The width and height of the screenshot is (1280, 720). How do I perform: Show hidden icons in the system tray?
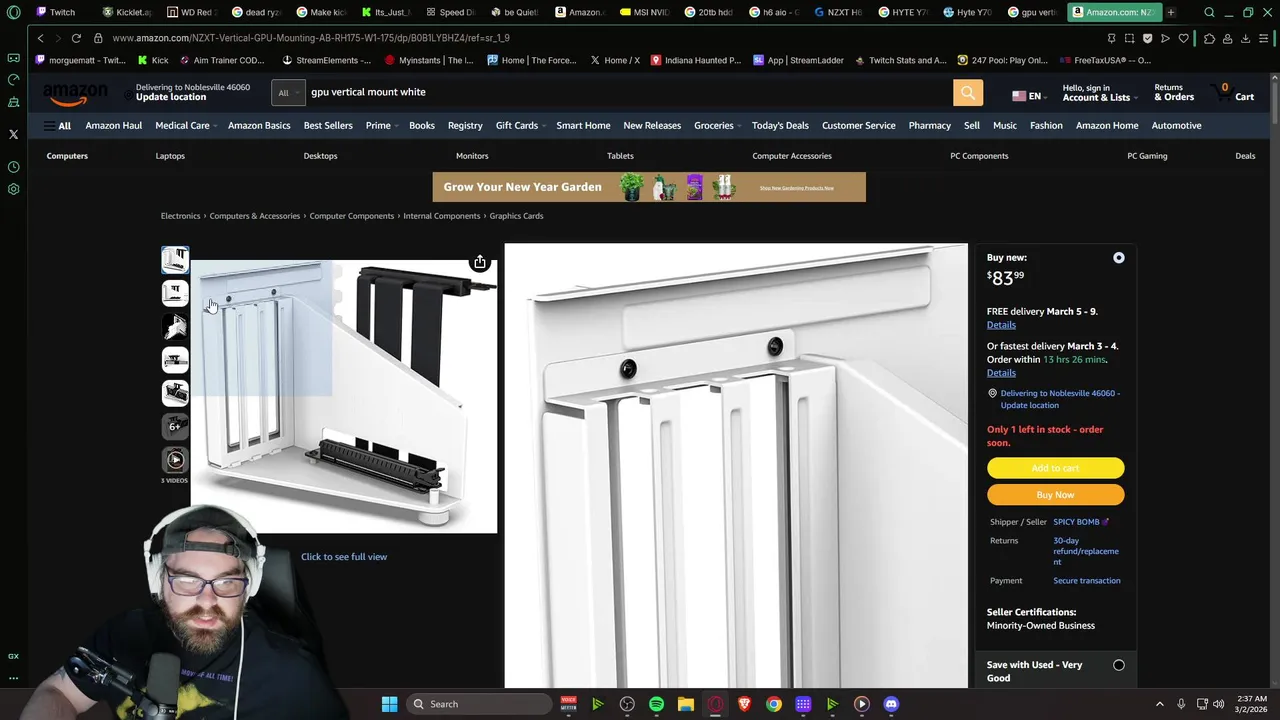(1160, 704)
